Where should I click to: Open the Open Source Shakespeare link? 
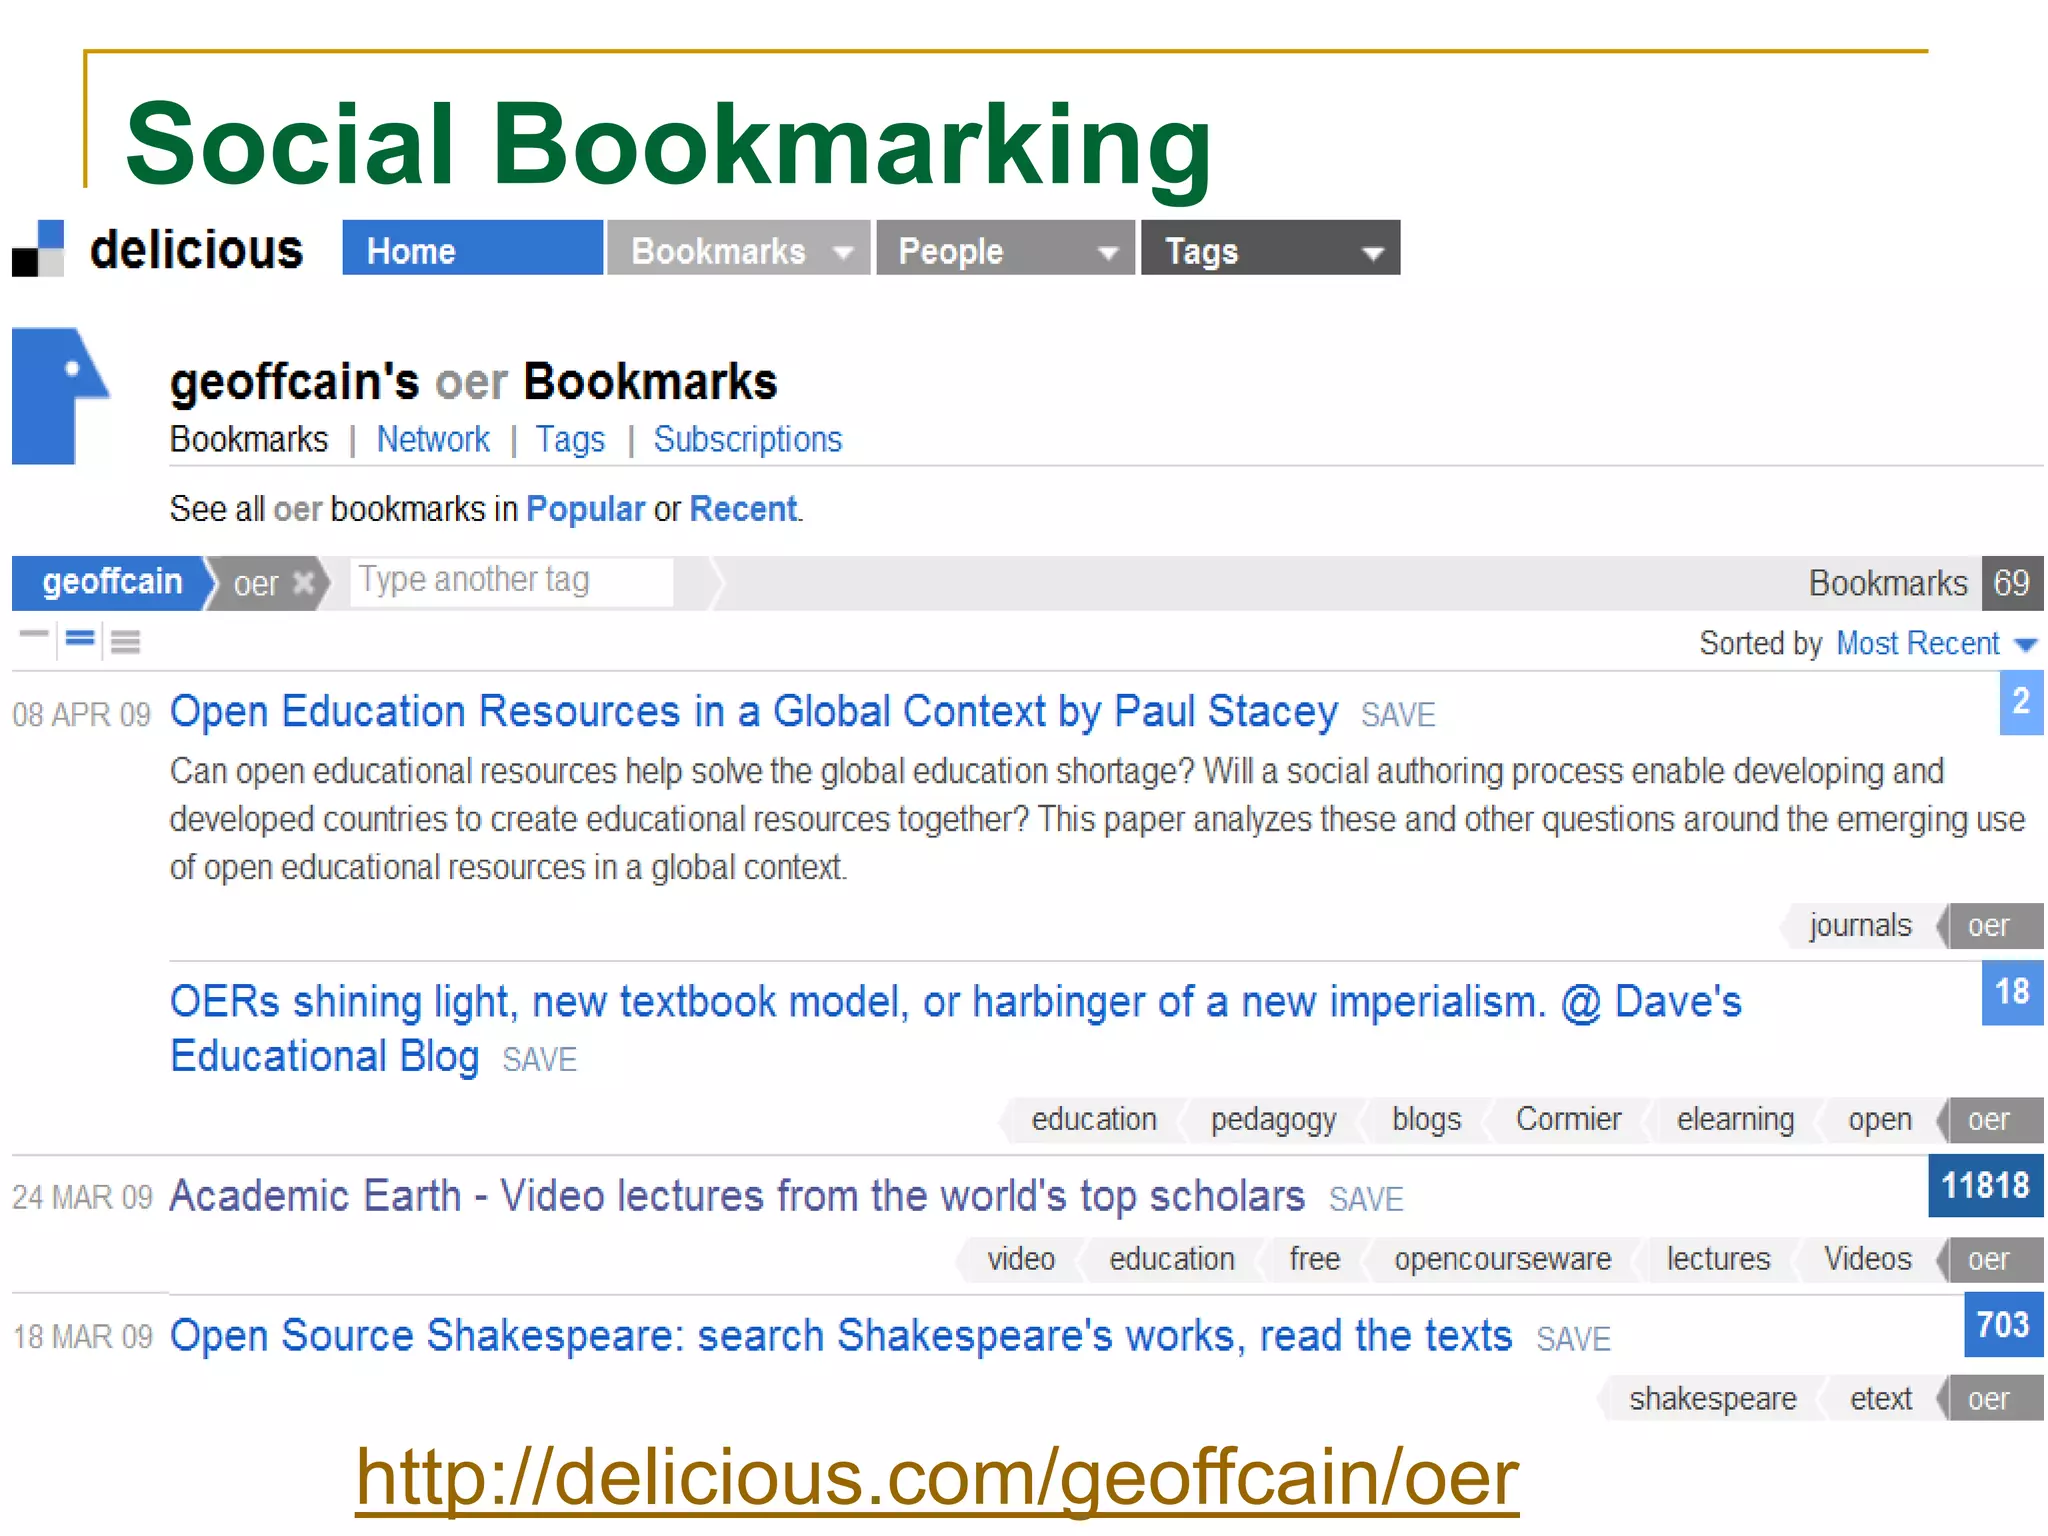click(841, 1336)
